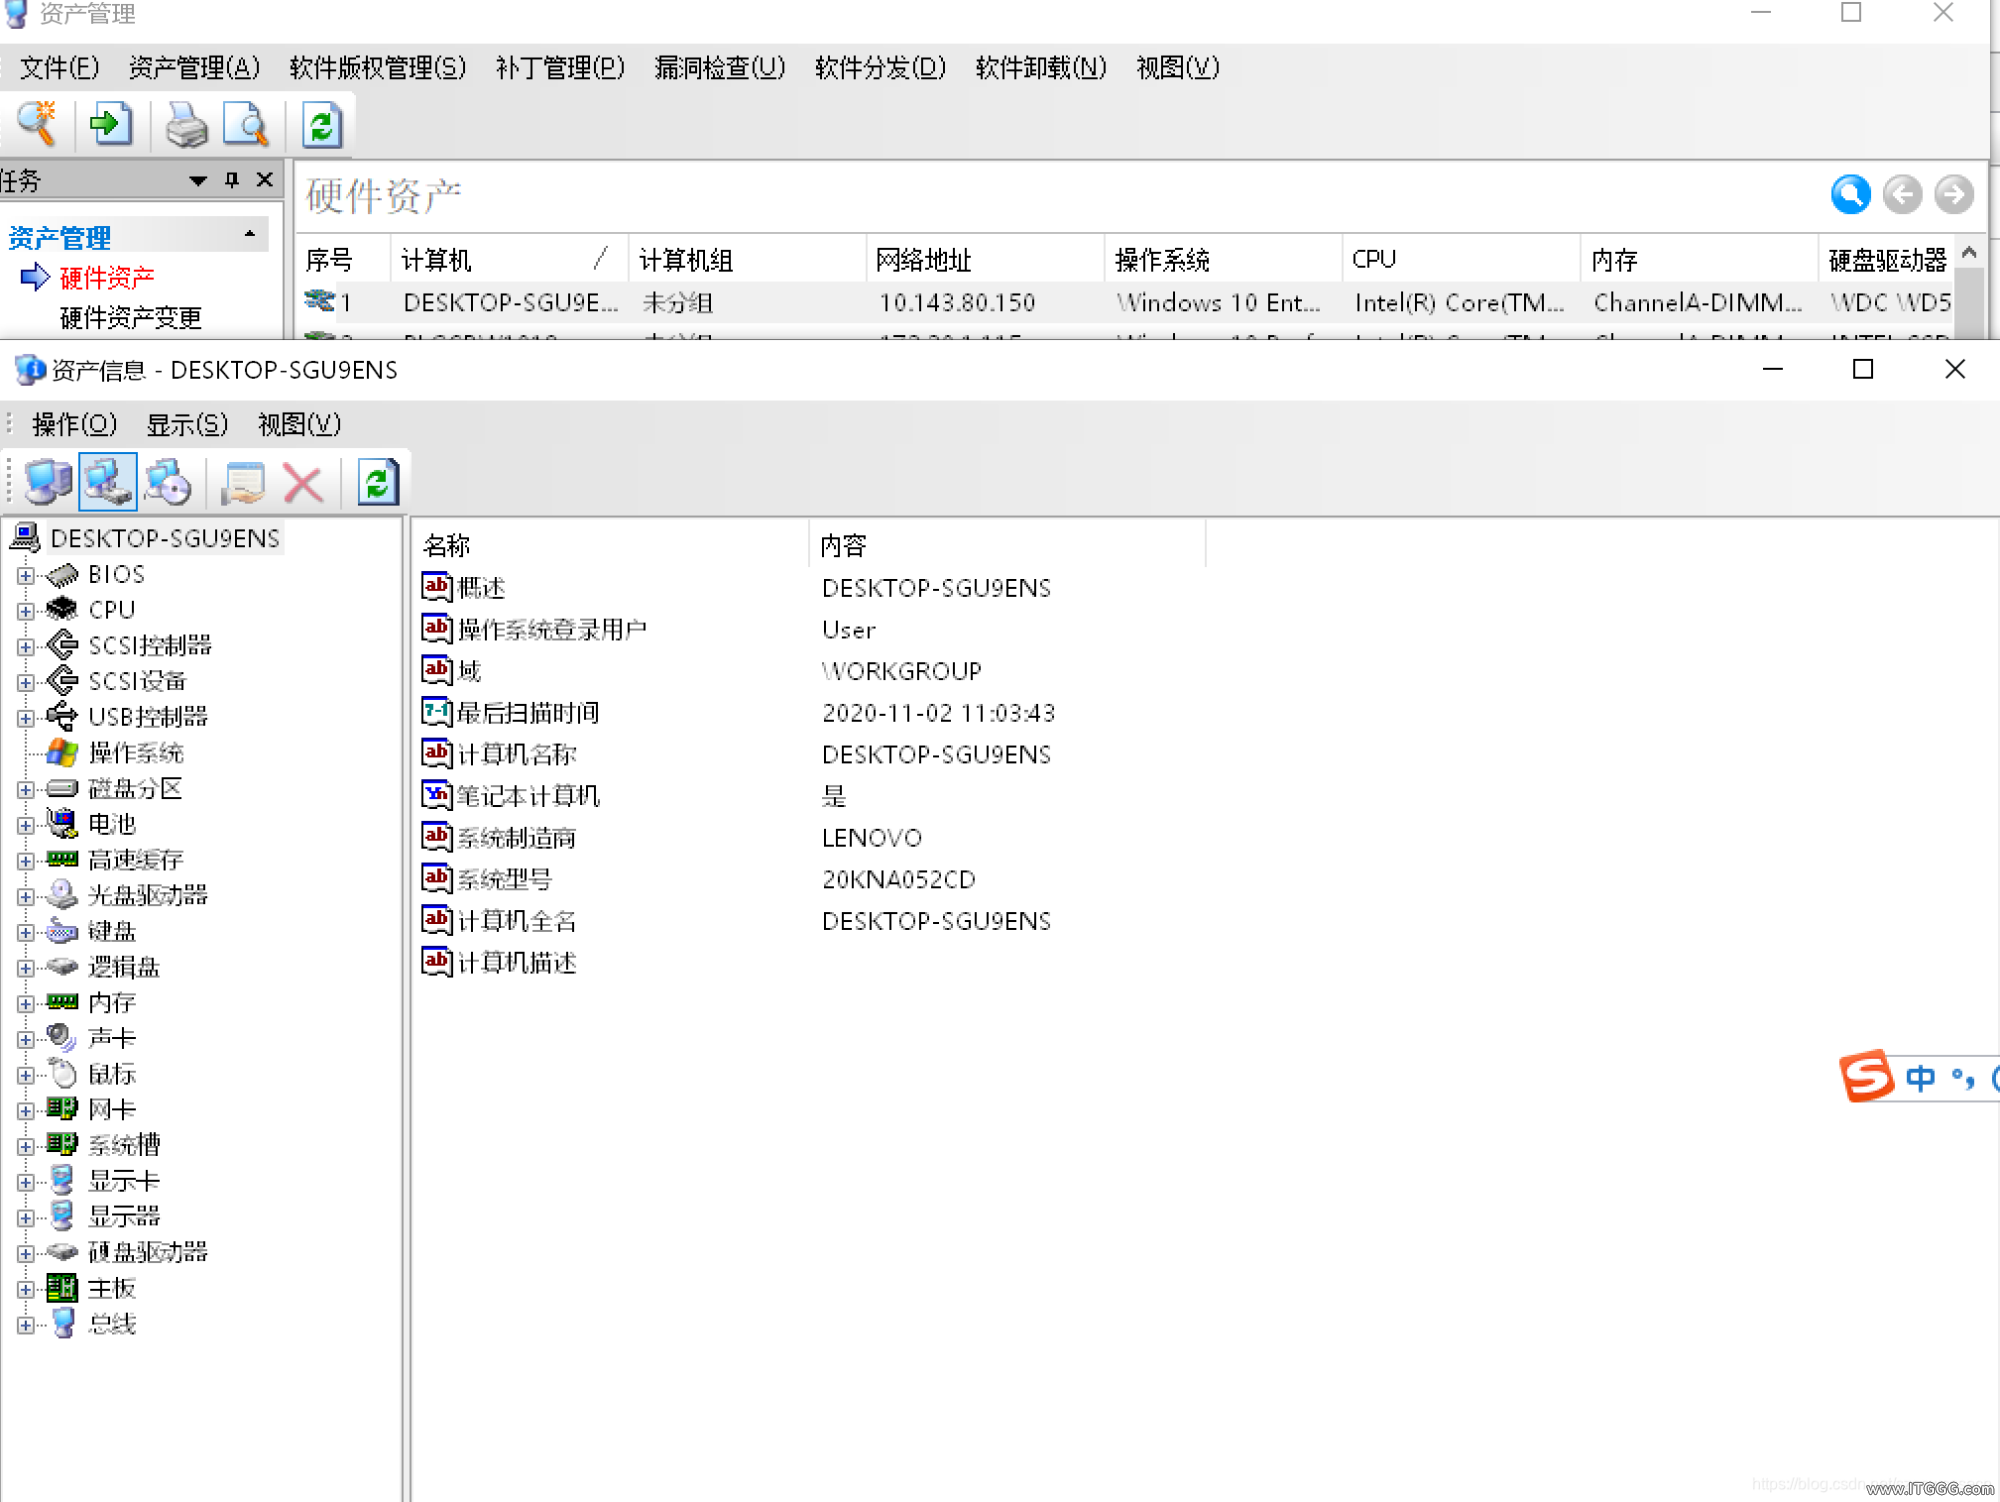This screenshot has height=1502, width=2000.
Task: Expand the USB控制器 tree node
Action: (x=27, y=718)
